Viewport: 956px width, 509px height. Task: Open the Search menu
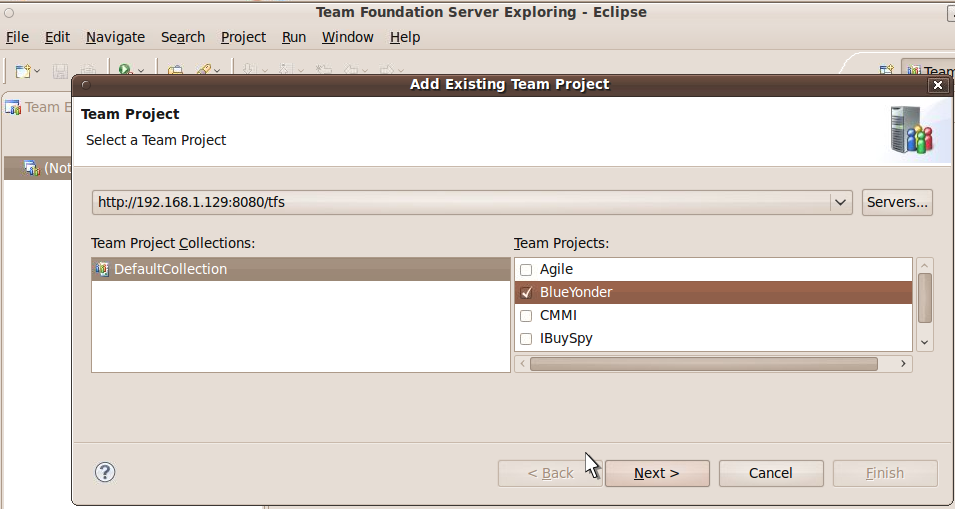[x=183, y=37]
